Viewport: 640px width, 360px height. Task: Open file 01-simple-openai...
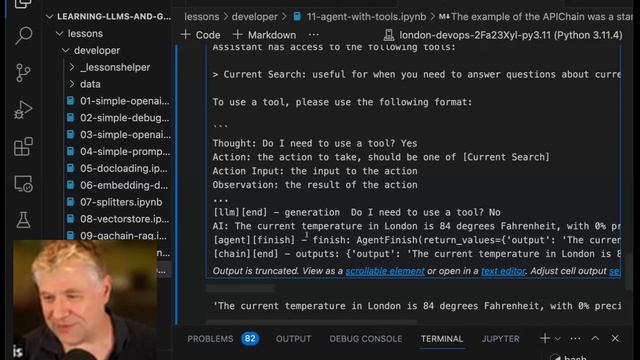point(118,101)
